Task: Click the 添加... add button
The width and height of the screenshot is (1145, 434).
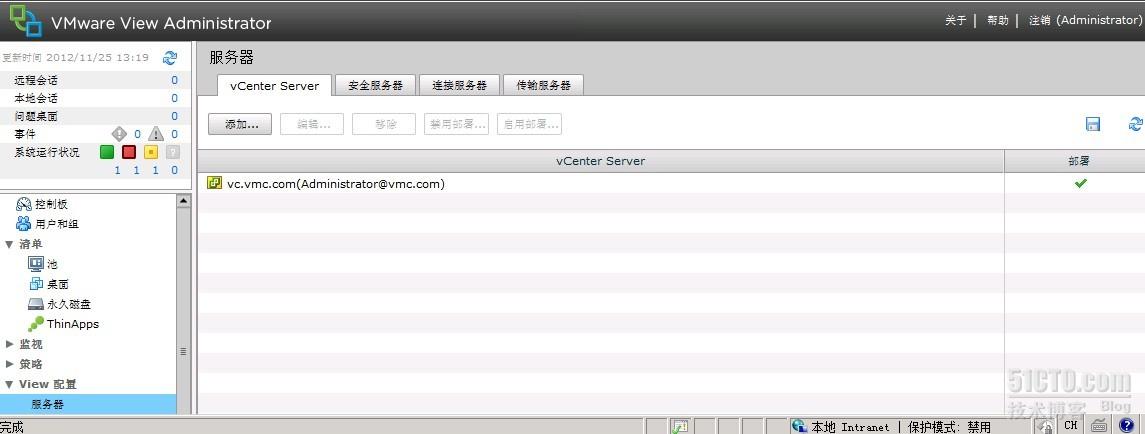Action: point(240,124)
